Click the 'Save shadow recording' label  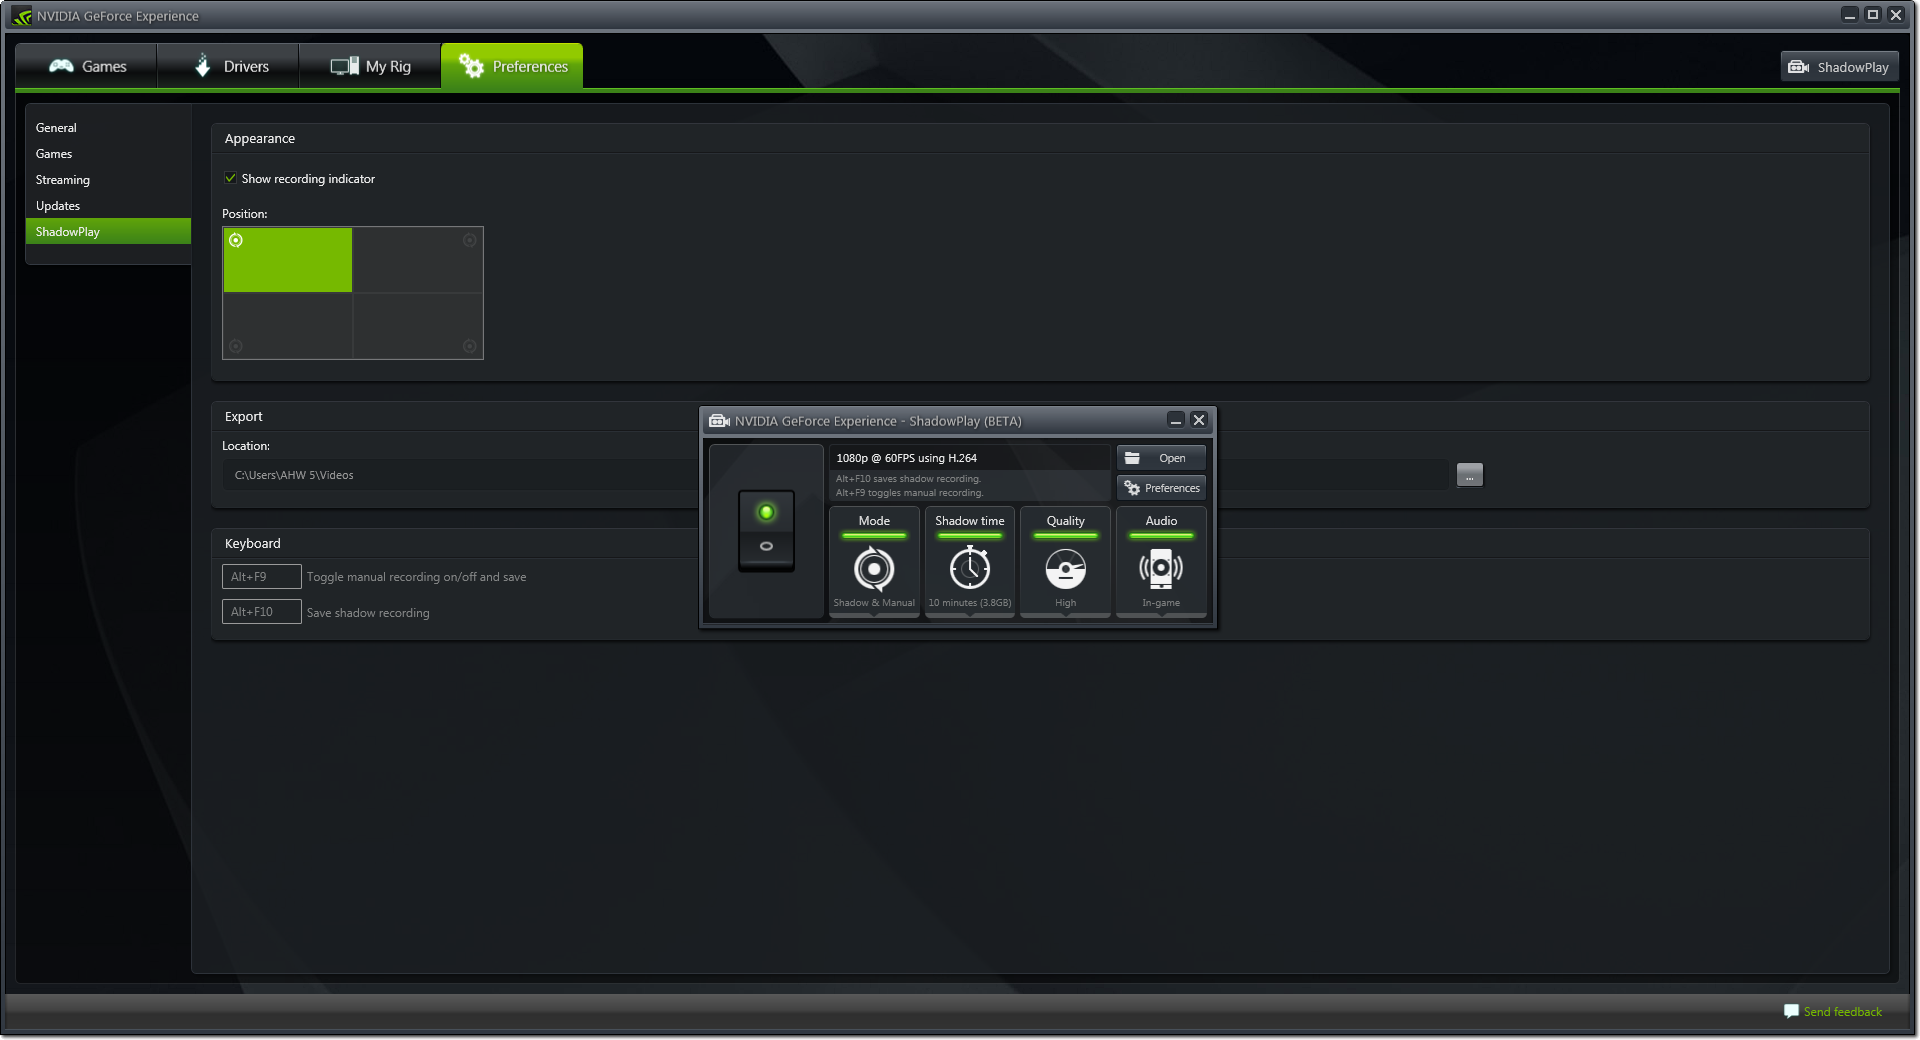(x=368, y=613)
